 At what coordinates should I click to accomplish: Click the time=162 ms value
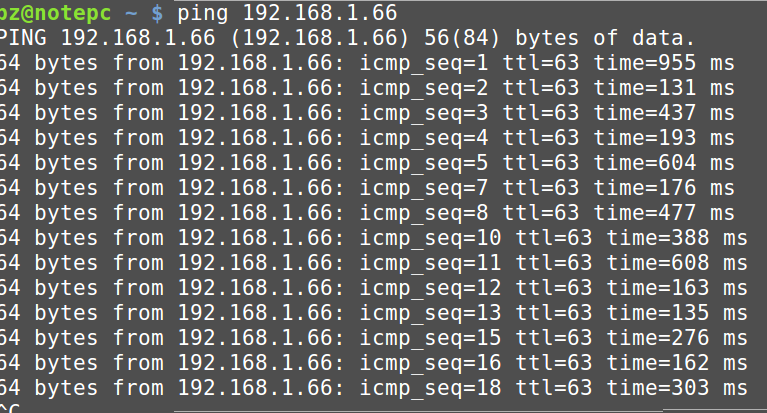coord(677,363)
